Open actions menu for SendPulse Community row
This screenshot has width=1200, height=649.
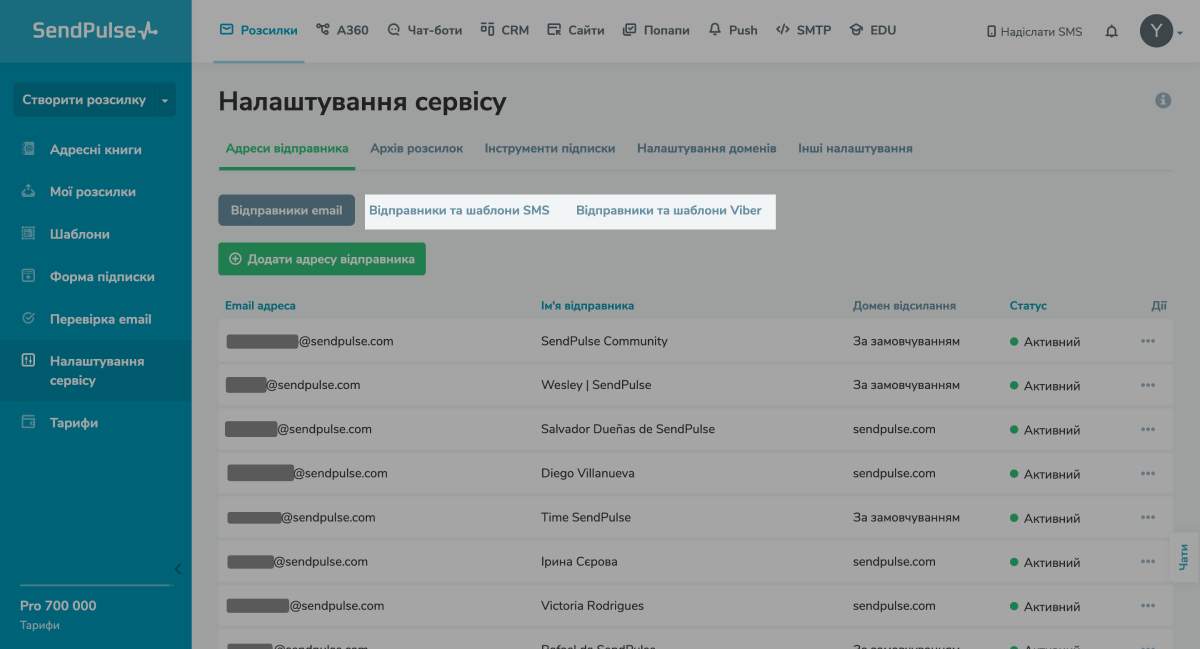1147,341
